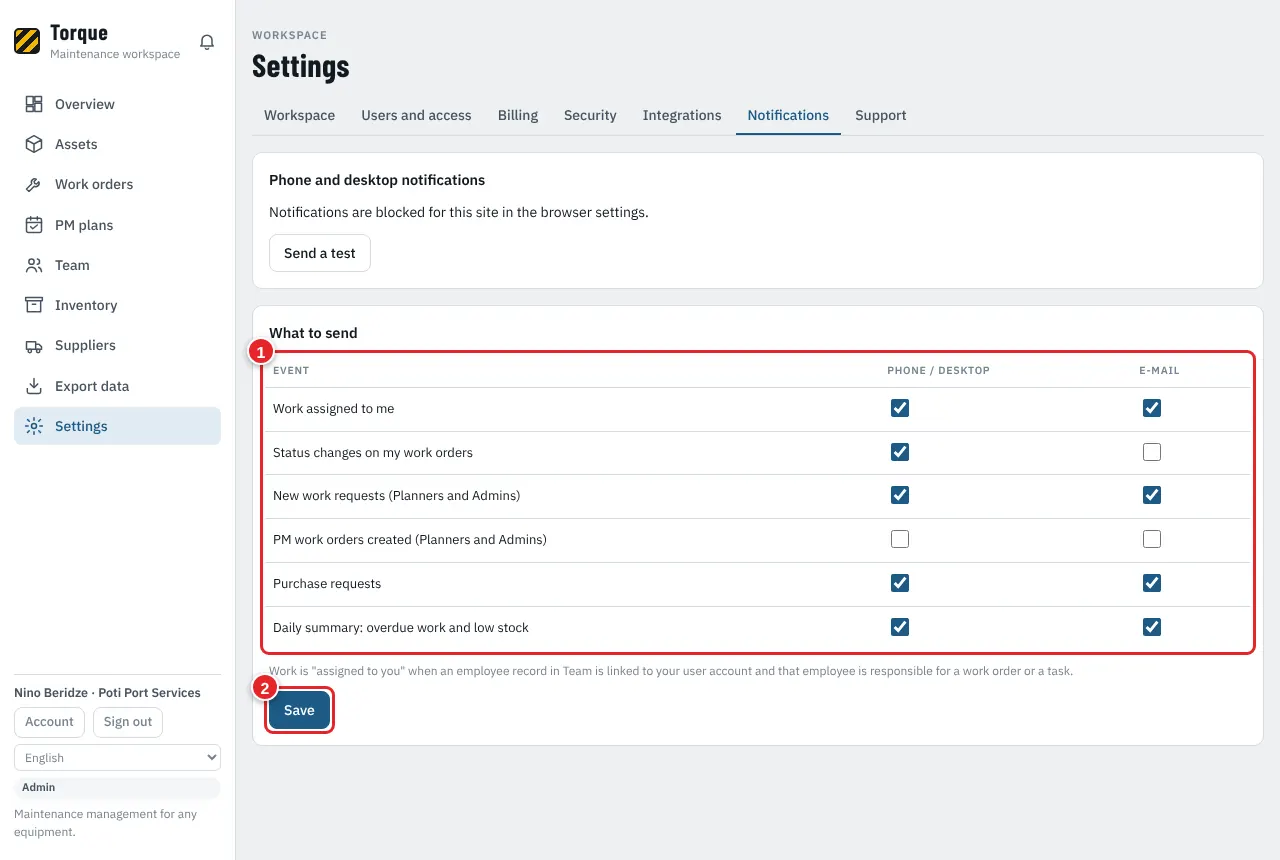
Task: Open the notification bell
Action: point(207,42)
